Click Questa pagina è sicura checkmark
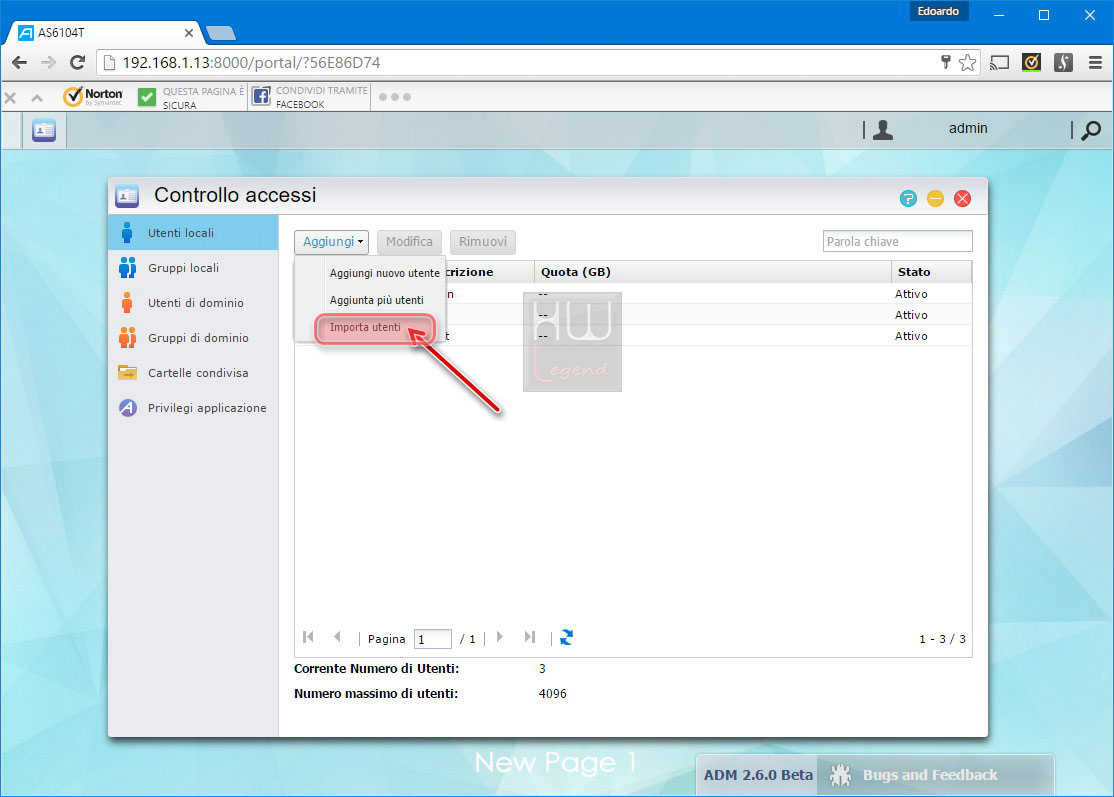The width and height of the screenshot is (1114, 797). (147, 97)
